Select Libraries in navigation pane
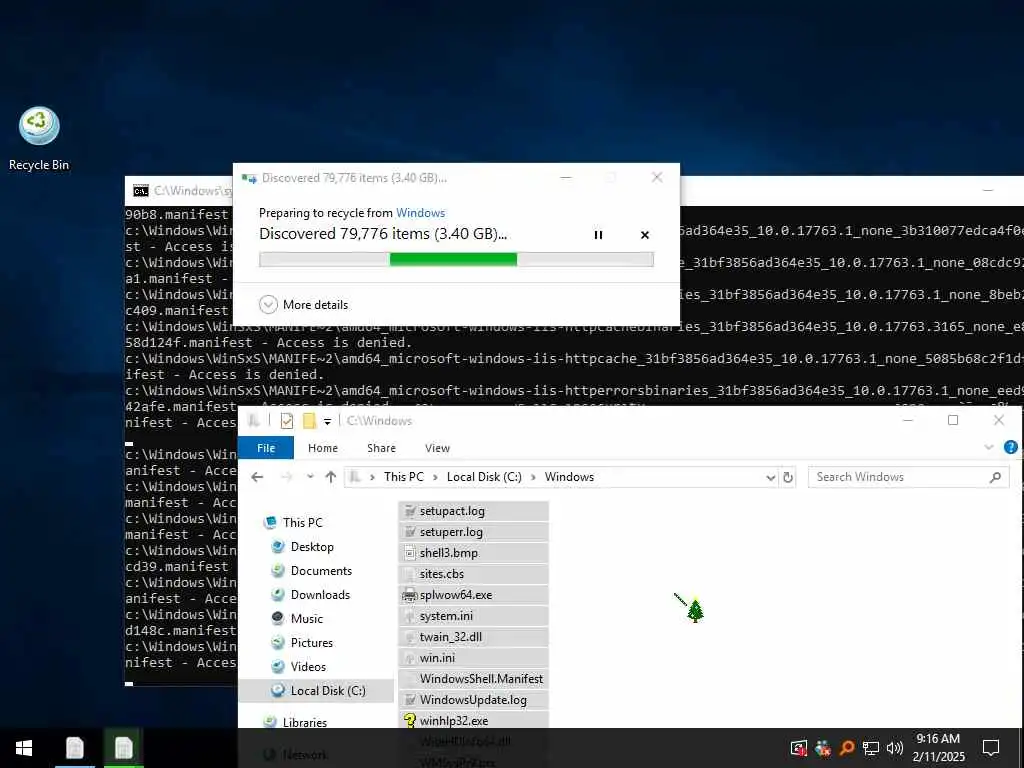This screenshot has width=1024, height=768. [304, 722]
